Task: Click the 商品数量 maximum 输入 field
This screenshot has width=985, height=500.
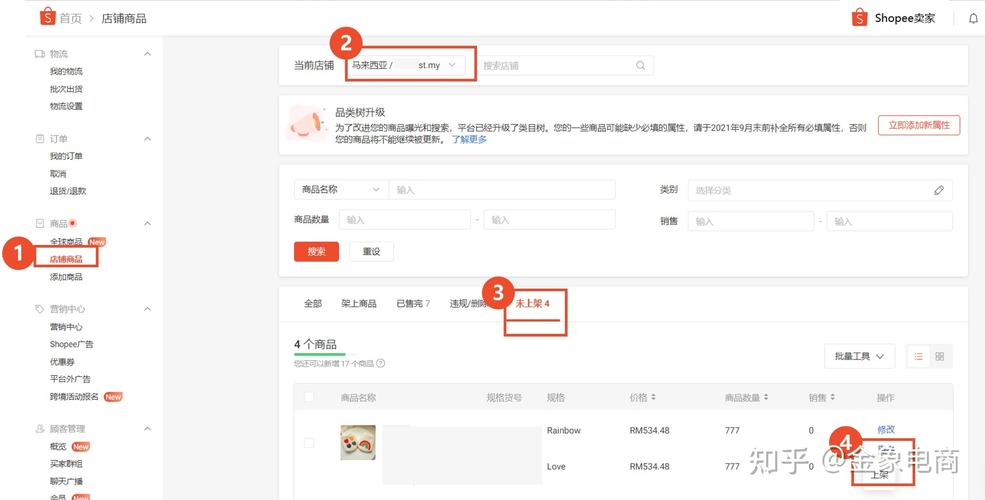Action: [x=550, y=220]
